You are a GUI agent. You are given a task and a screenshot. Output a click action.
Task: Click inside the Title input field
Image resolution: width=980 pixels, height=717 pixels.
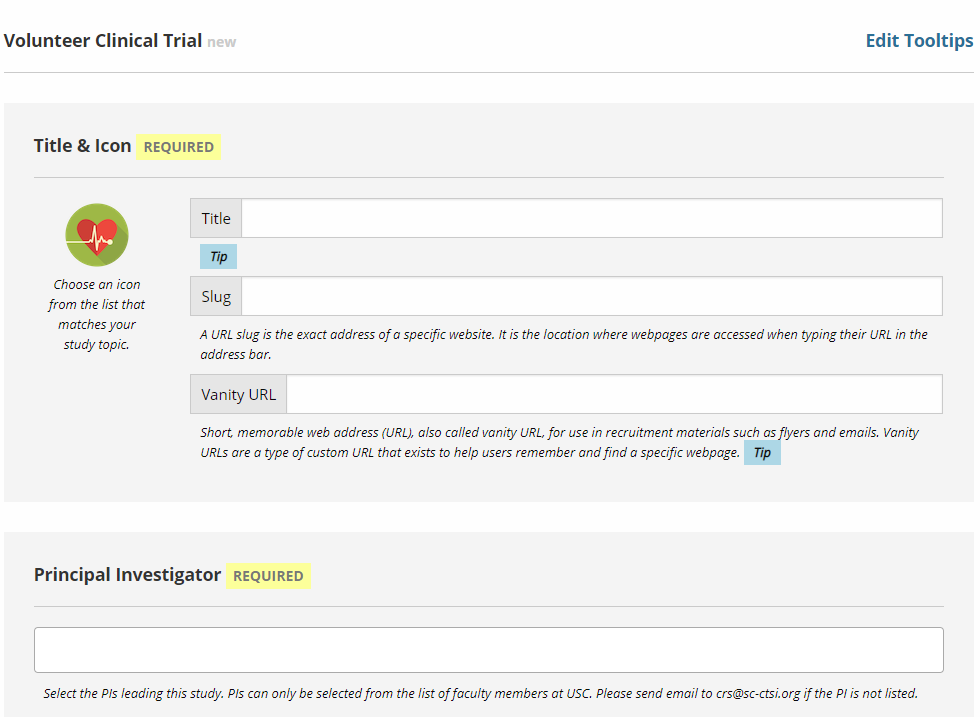(x=590, y=217)
